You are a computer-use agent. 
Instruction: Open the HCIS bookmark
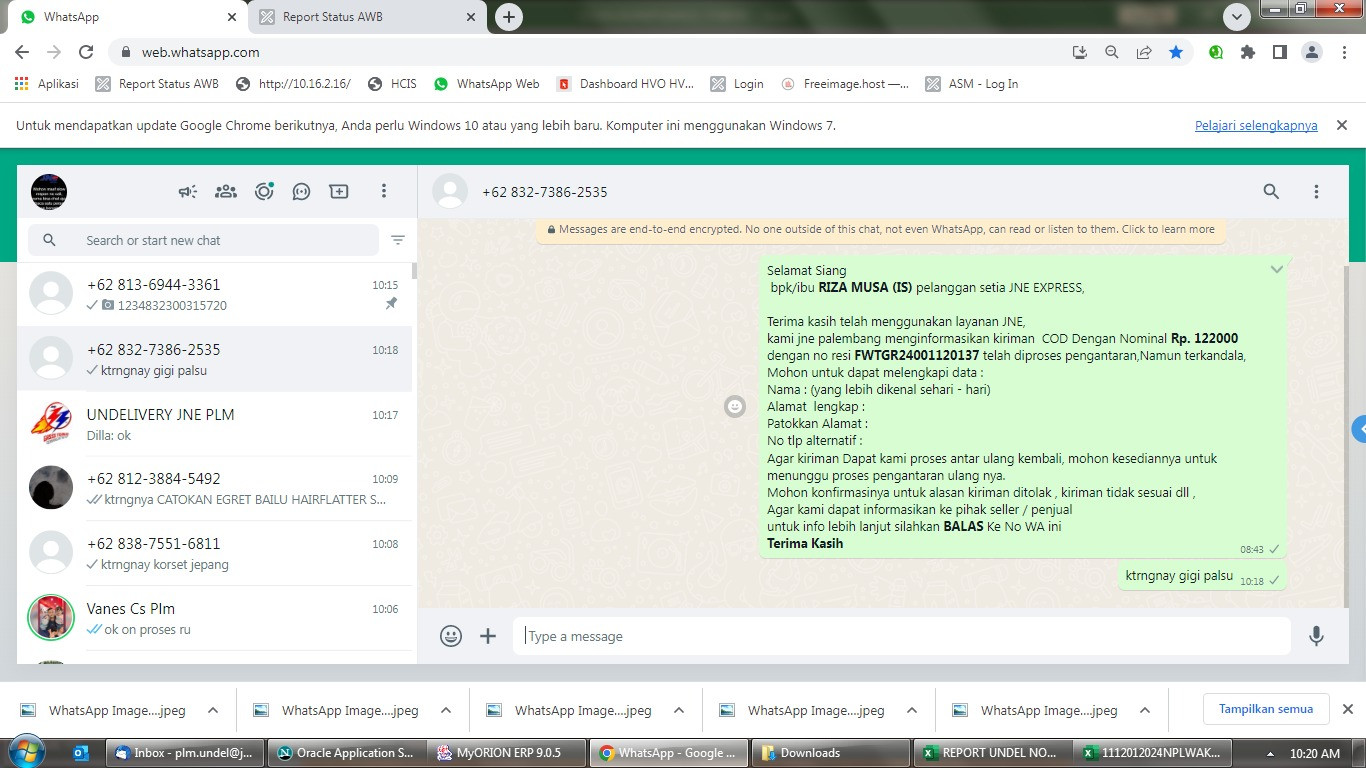coord(392,84)
